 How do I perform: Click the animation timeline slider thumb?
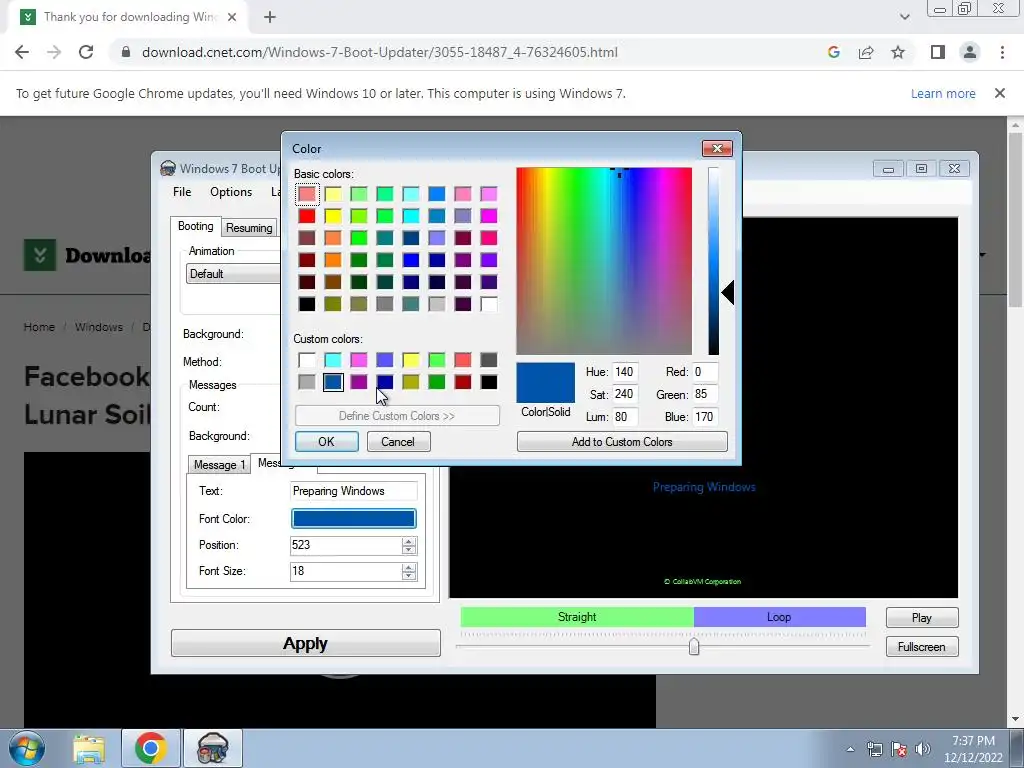pyautogui.click(x=694, y=646)
